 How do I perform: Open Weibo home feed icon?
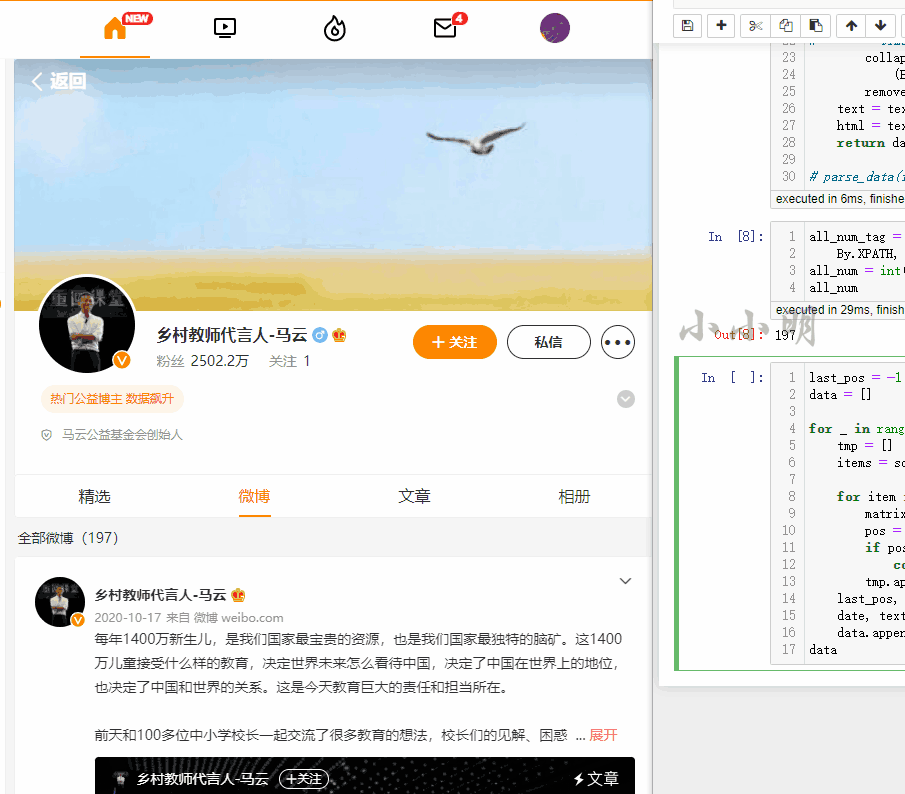pos(115,28)
